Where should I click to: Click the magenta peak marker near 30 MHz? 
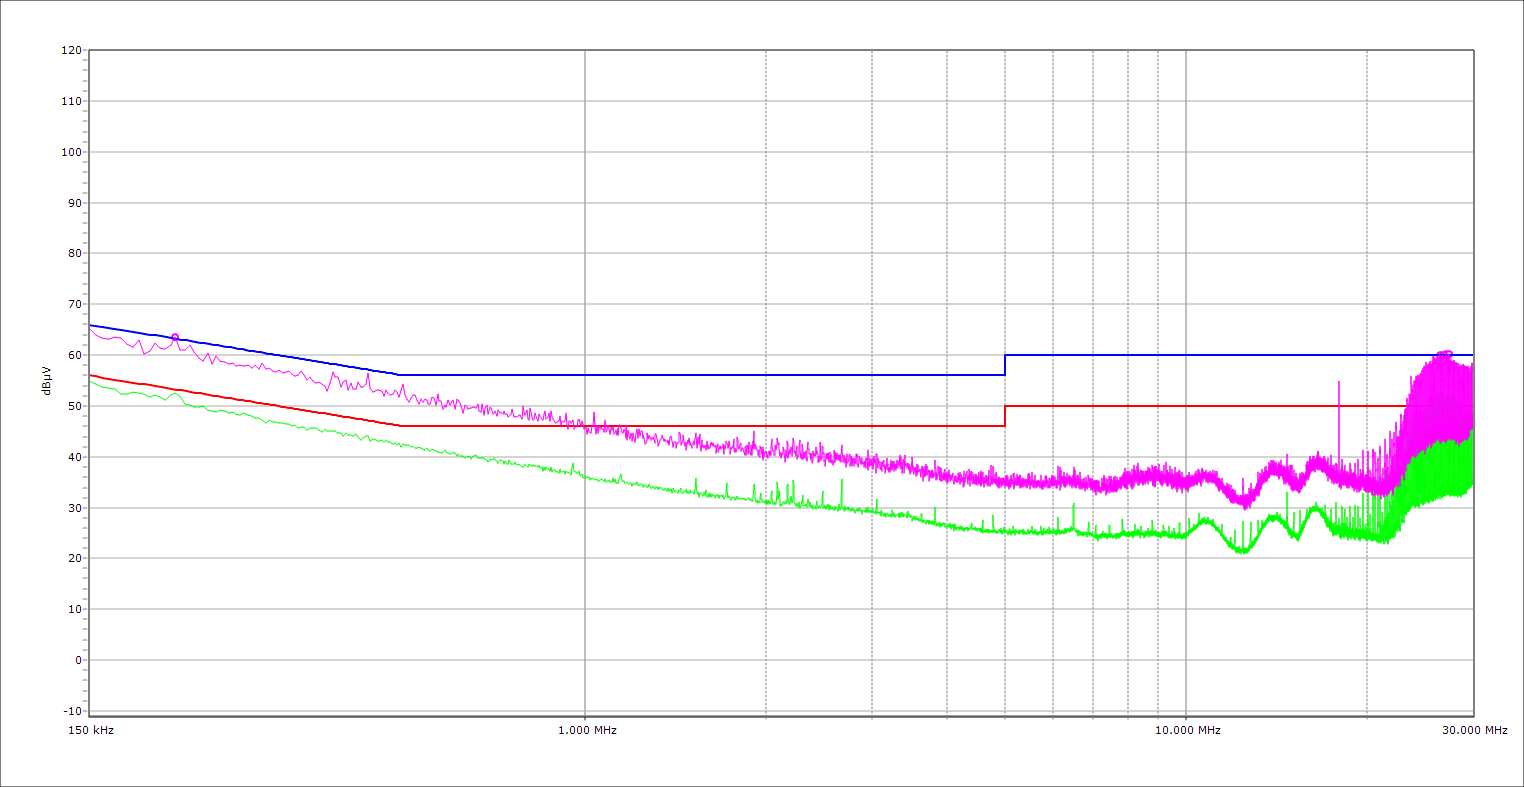coord(1443,354)
